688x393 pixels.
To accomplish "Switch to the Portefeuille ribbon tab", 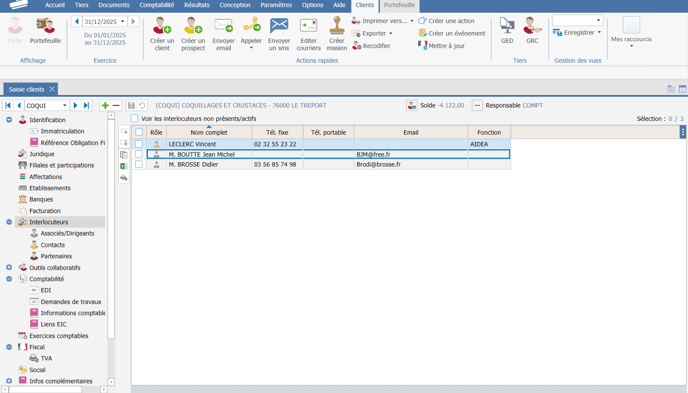I will (x=399, y=5).
